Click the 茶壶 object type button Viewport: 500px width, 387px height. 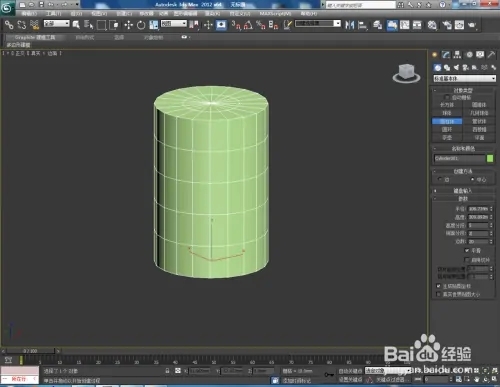(447, 138)
